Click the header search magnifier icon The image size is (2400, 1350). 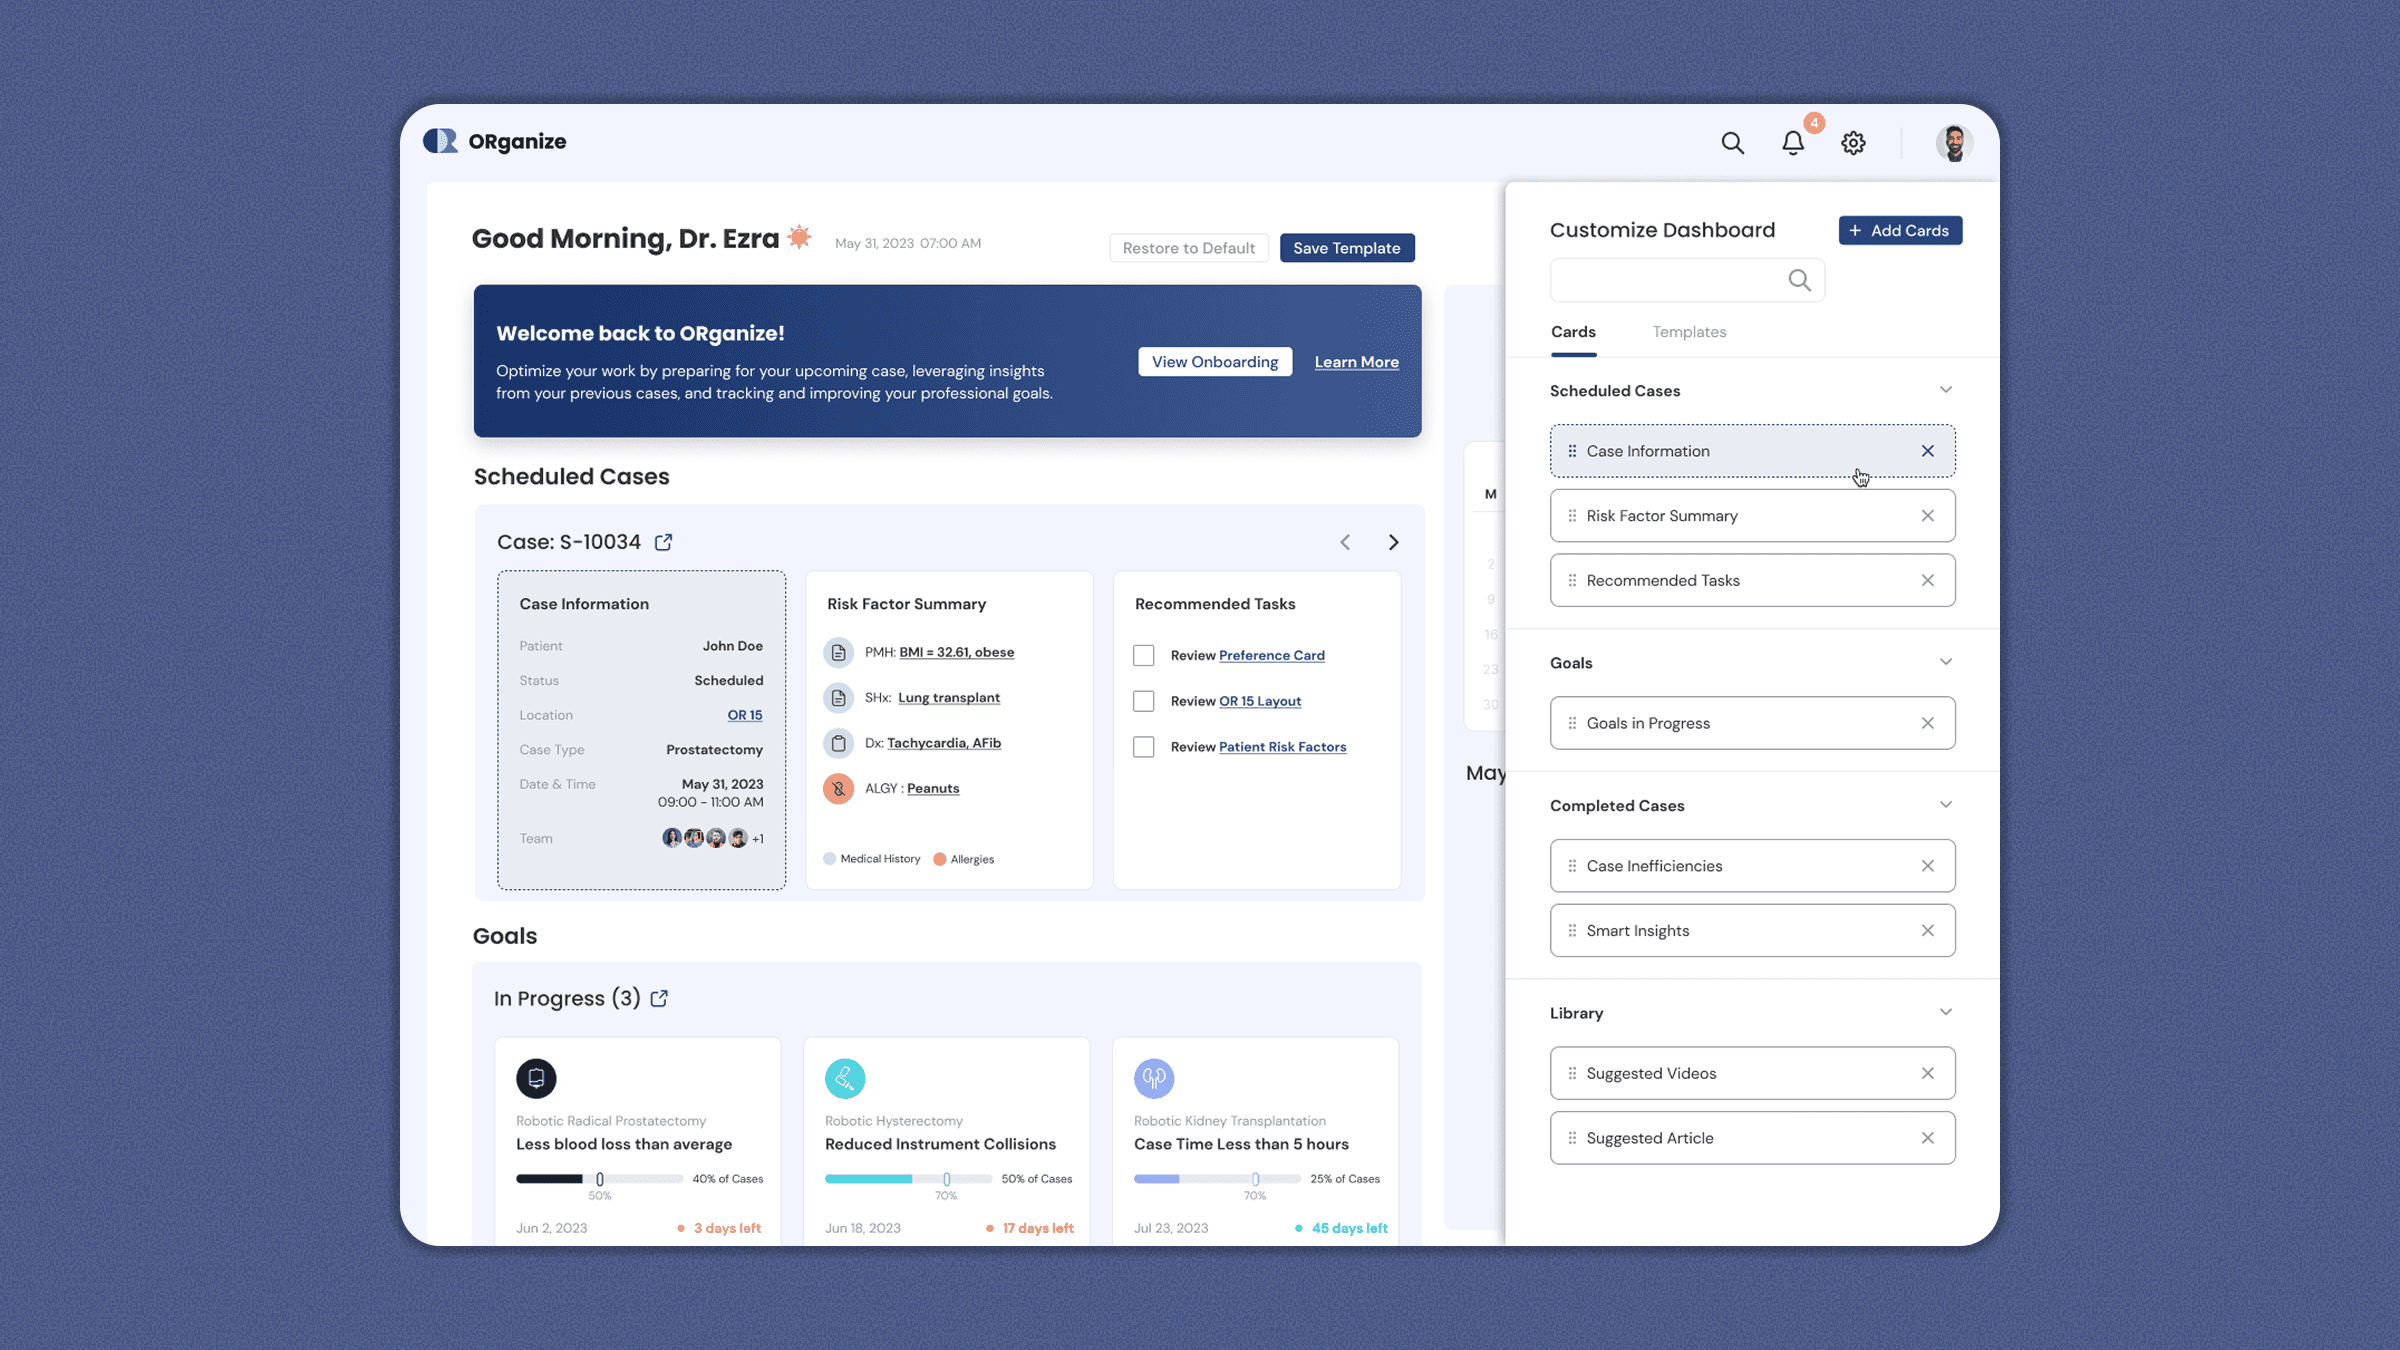tap(1732, 143)
